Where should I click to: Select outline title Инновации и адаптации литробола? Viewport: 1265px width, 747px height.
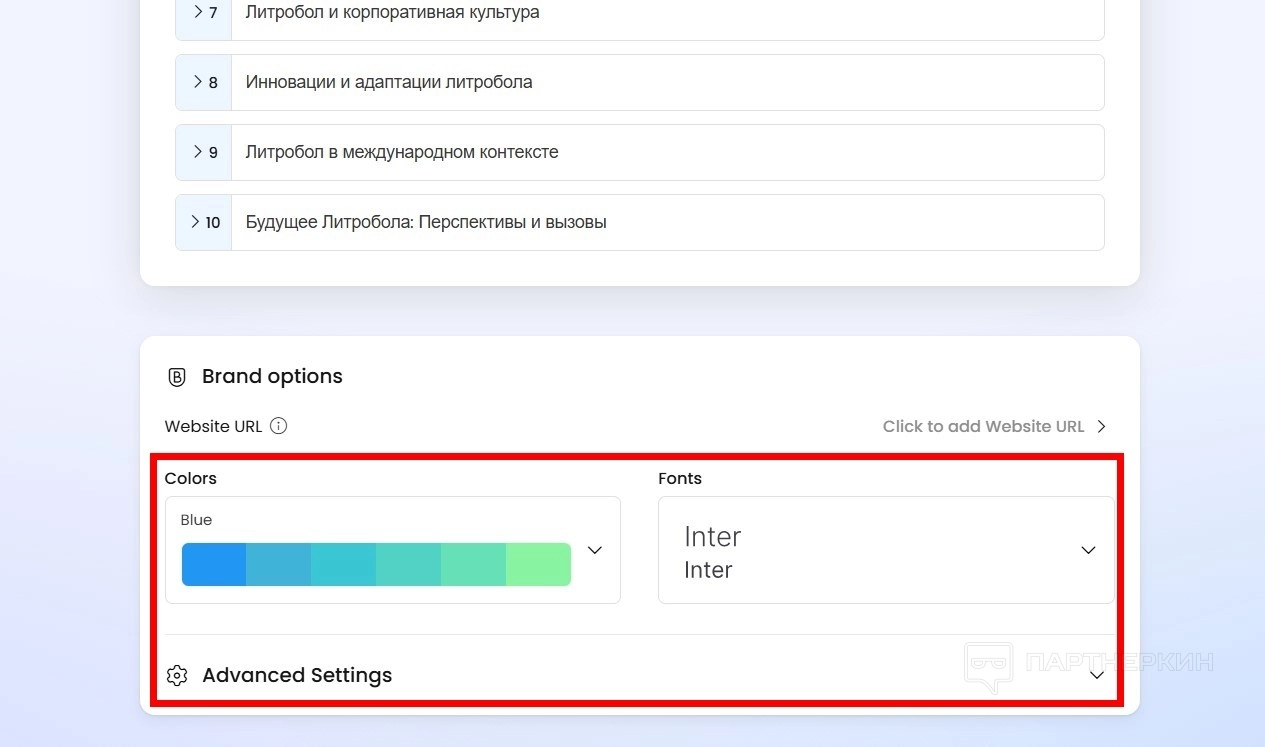tap(389, 82)
